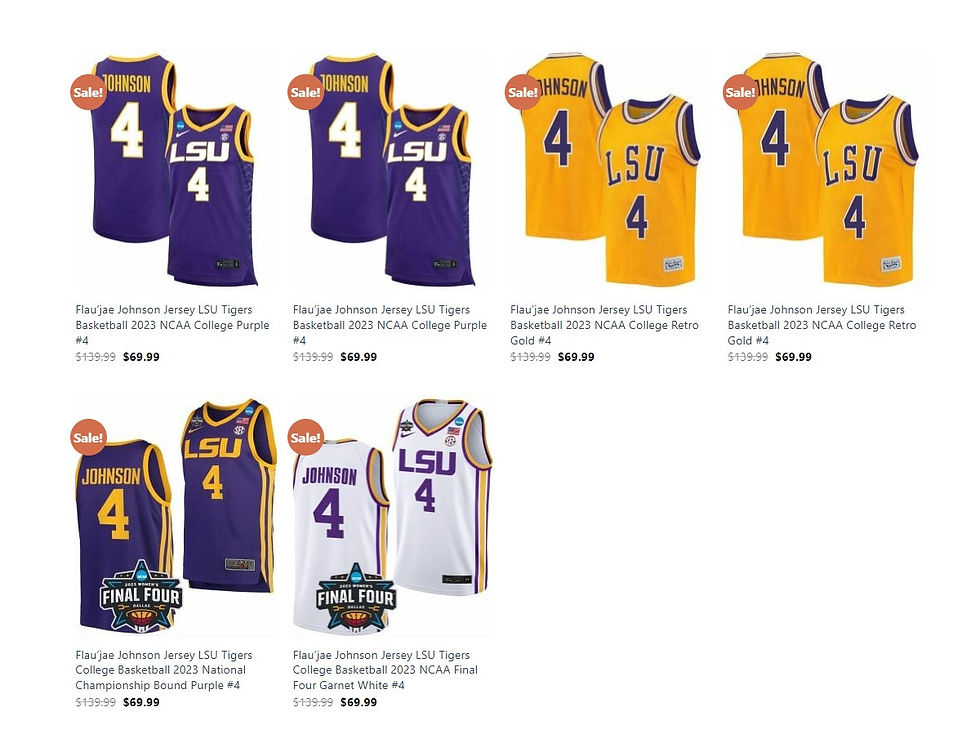Open the white Garnet jersey product image

tap(393, 516)
